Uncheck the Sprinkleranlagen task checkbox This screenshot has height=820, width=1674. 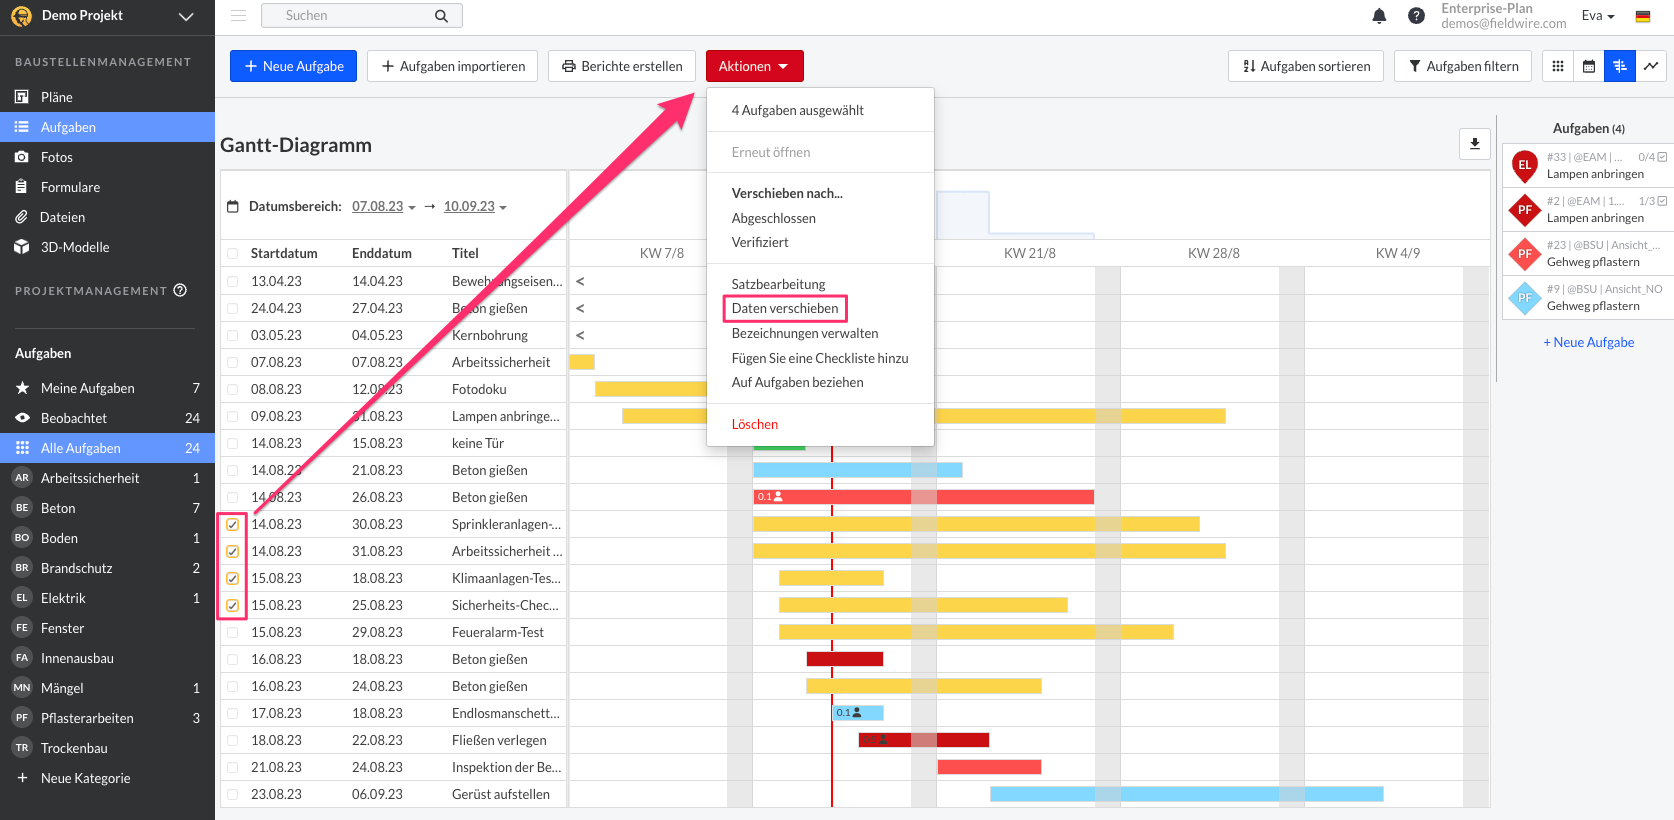coord(232,524)
